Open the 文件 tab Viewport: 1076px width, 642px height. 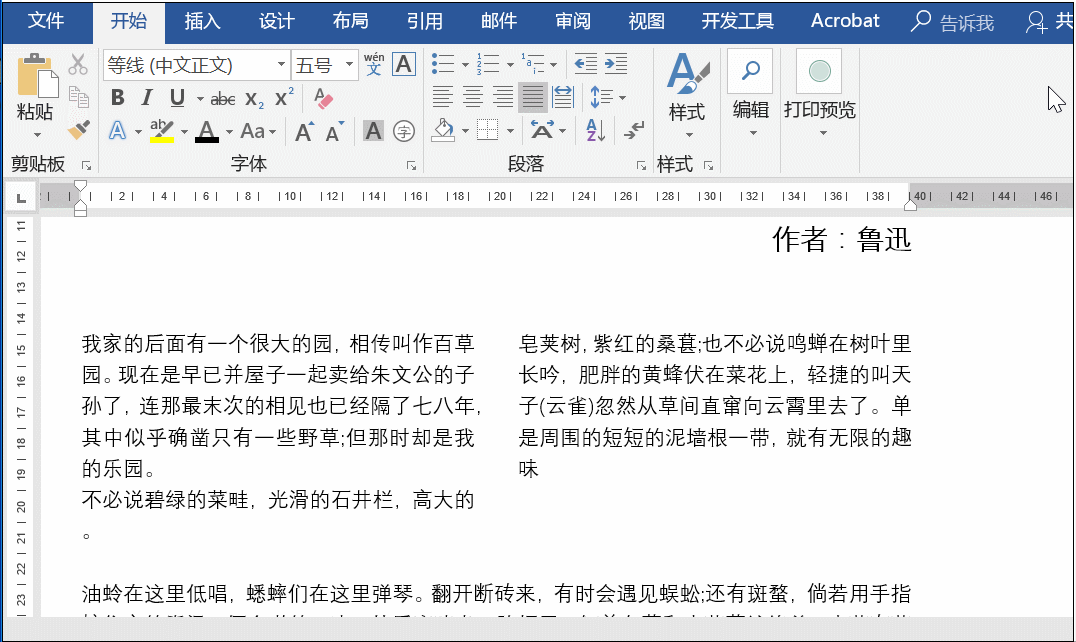click(x=46, y=21)
